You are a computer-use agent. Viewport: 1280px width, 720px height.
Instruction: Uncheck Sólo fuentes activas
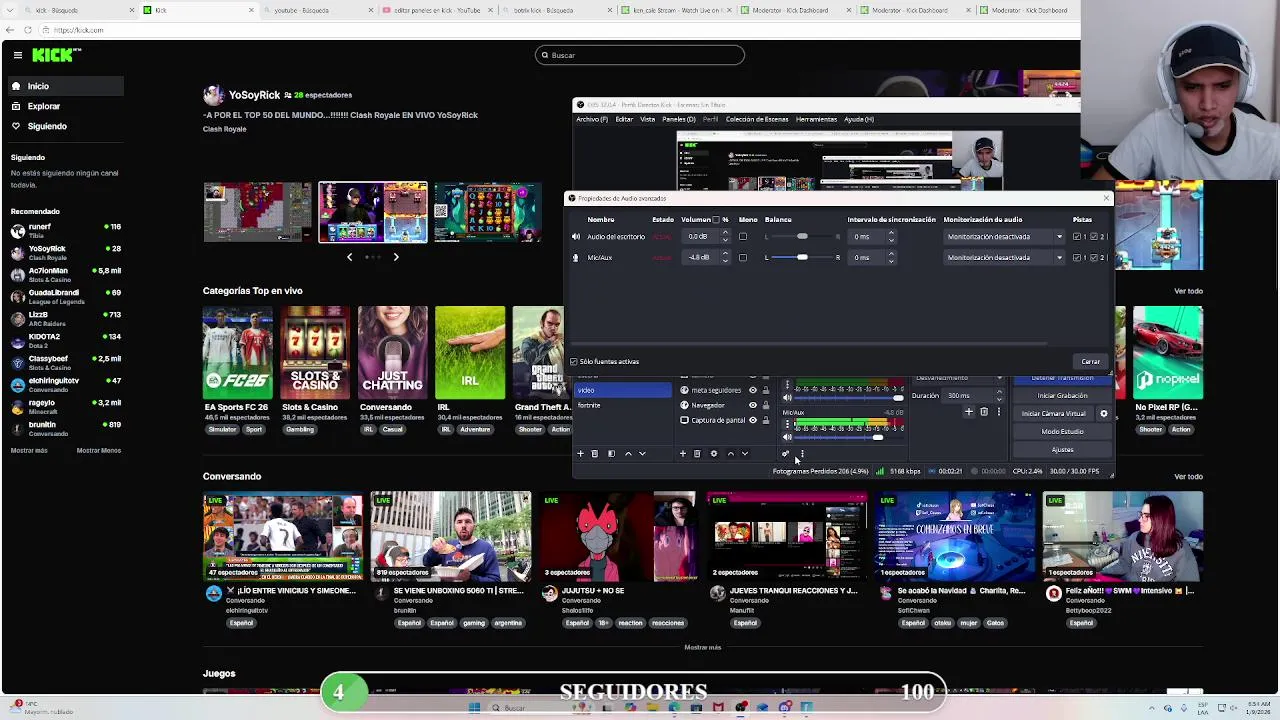coord(574,362)
